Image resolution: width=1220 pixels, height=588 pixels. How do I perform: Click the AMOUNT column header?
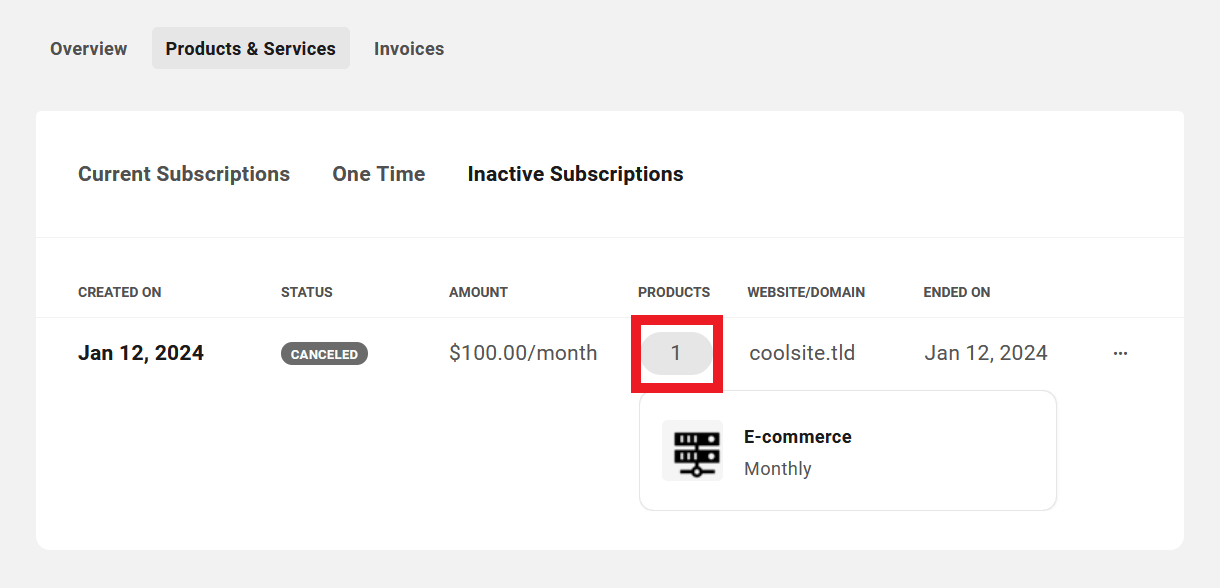click(x=478, y=292)
